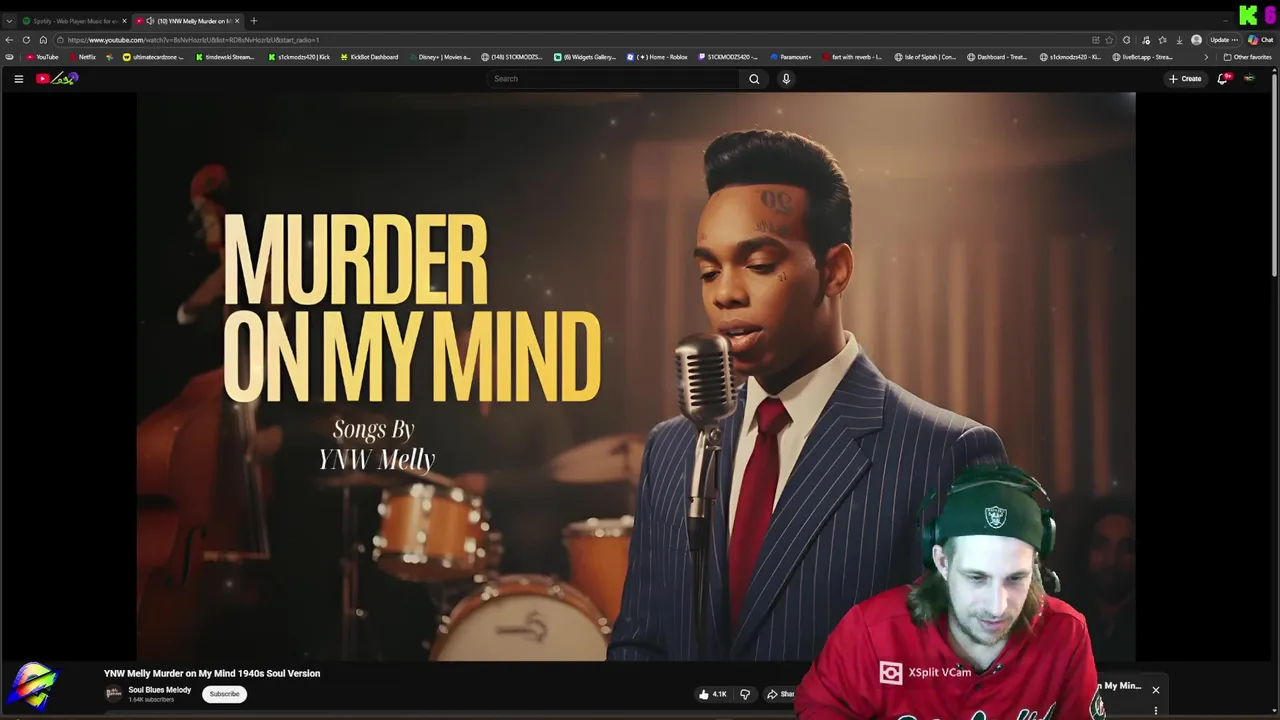The height and width of the screenshot is (720, 1280).
Task: Open the livebot.app bookmark
Action: [1143, 57]
